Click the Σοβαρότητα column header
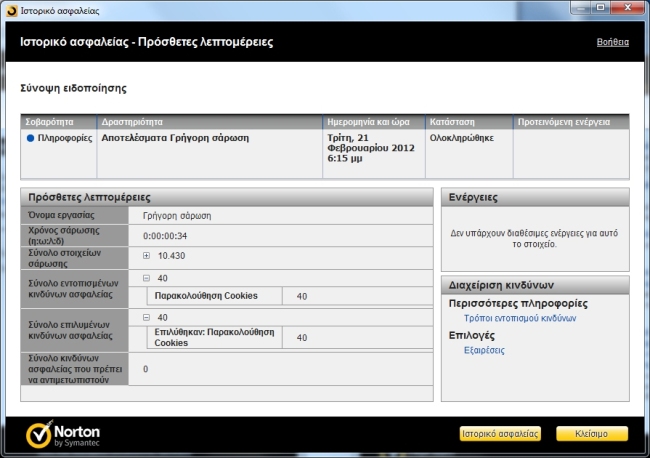 coord(58,121)
